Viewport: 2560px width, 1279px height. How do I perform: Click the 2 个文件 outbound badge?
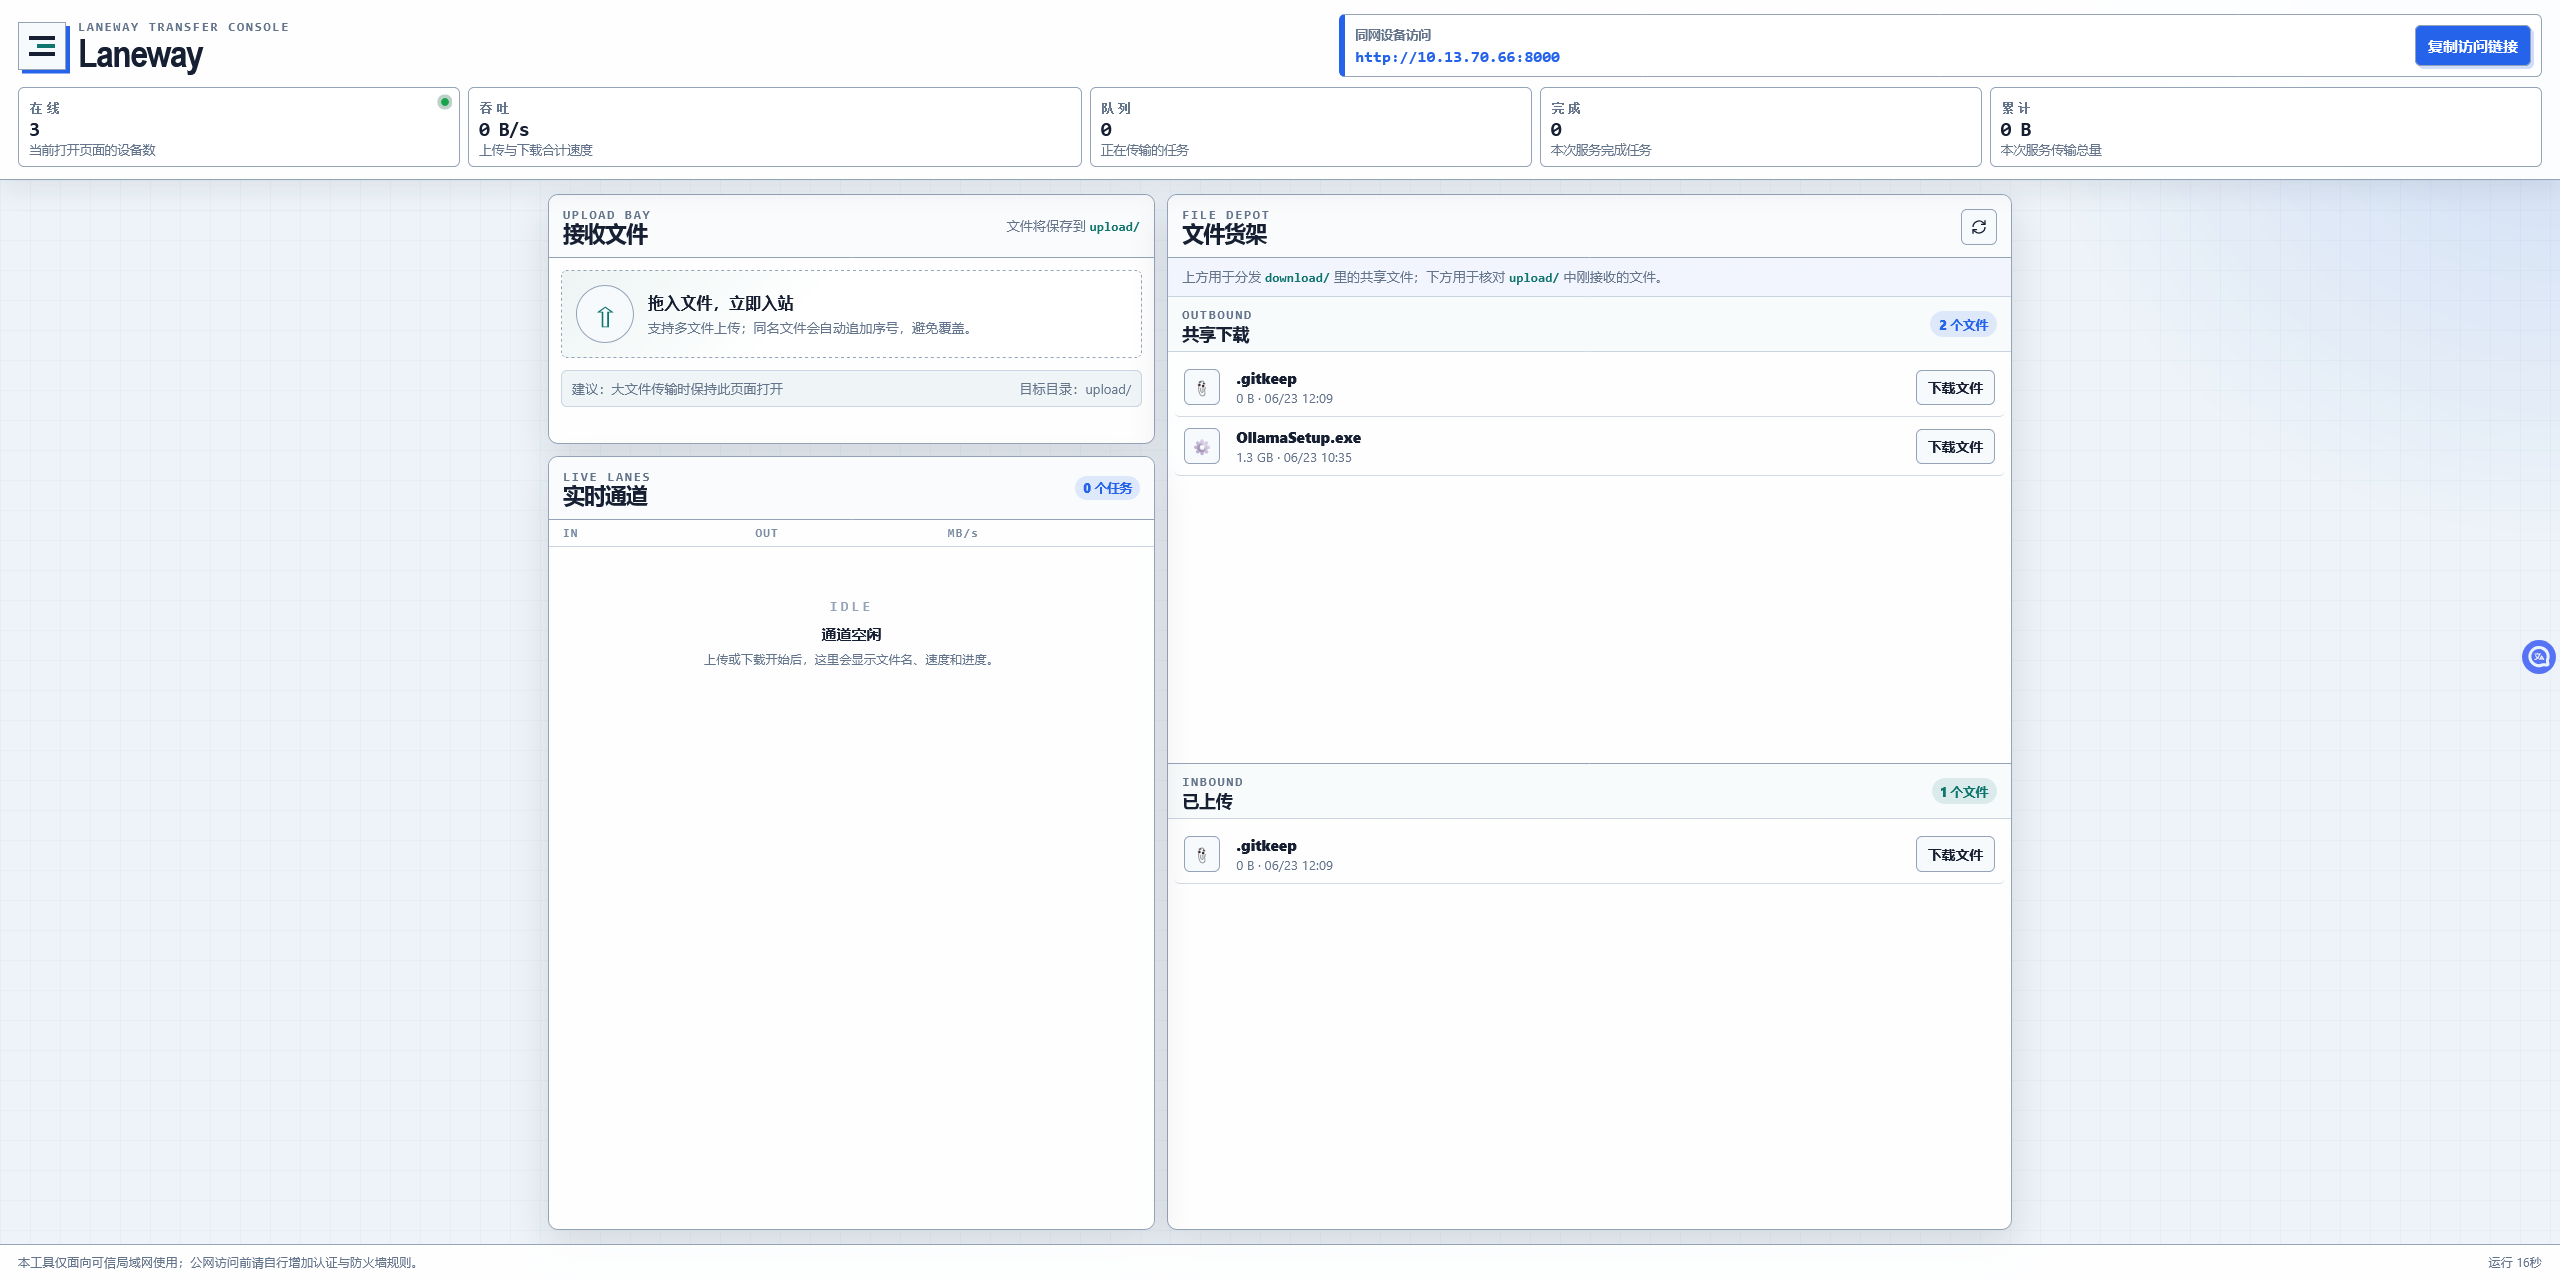pos(1963,325)
